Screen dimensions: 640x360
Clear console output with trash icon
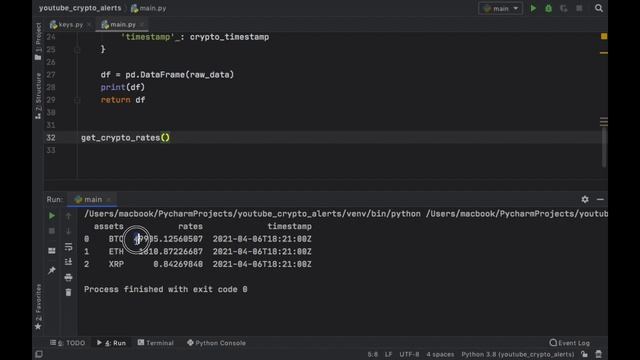68,292
